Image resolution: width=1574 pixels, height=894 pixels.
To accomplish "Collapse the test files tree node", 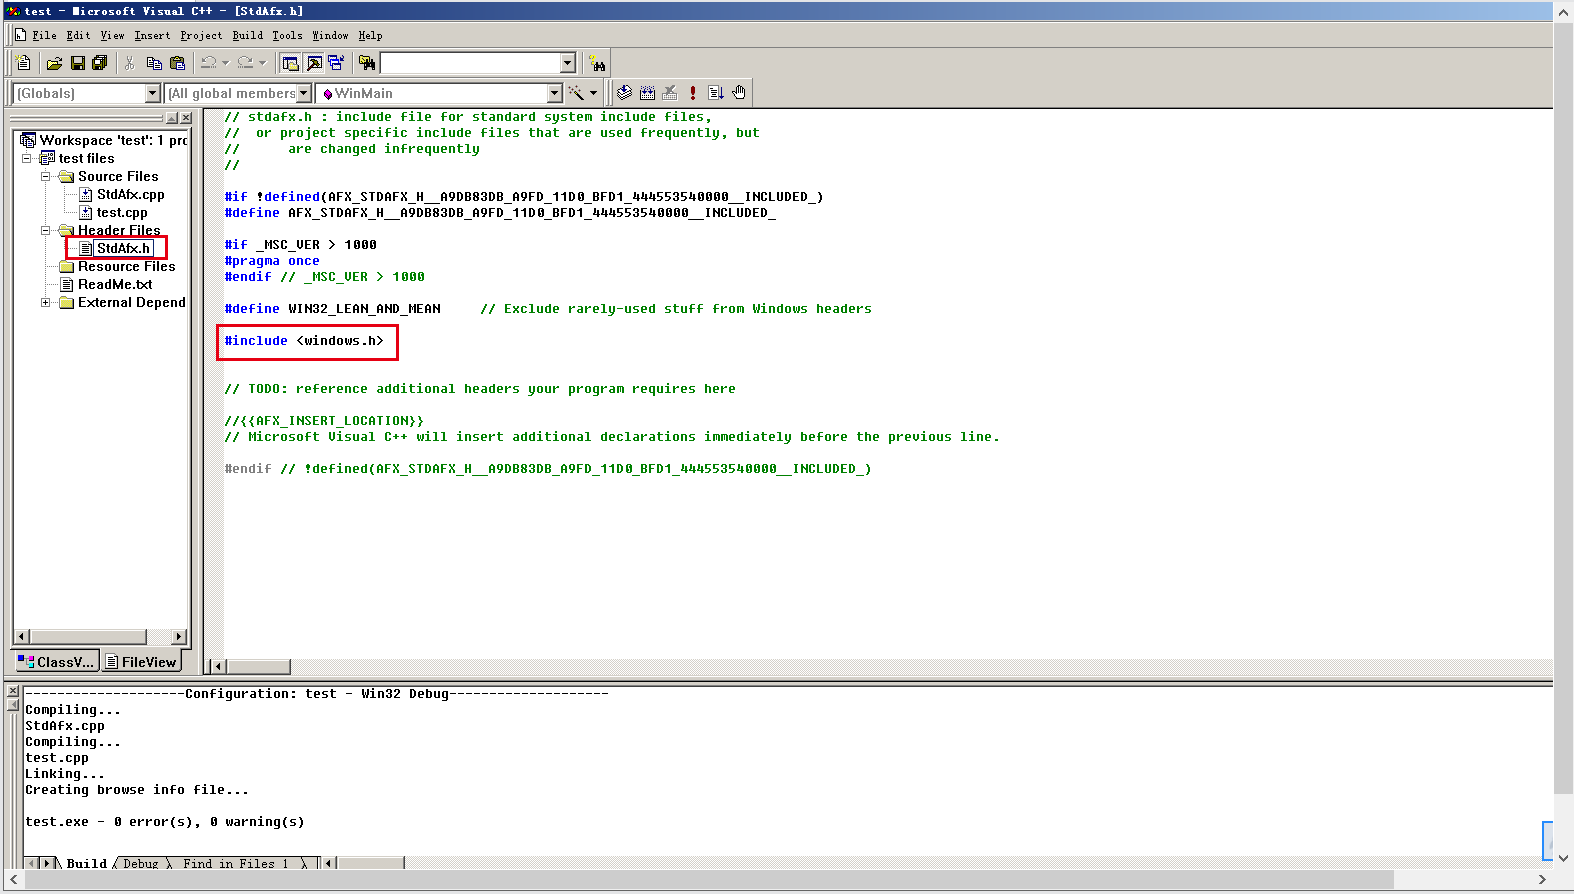I will (x=27, y=158).
